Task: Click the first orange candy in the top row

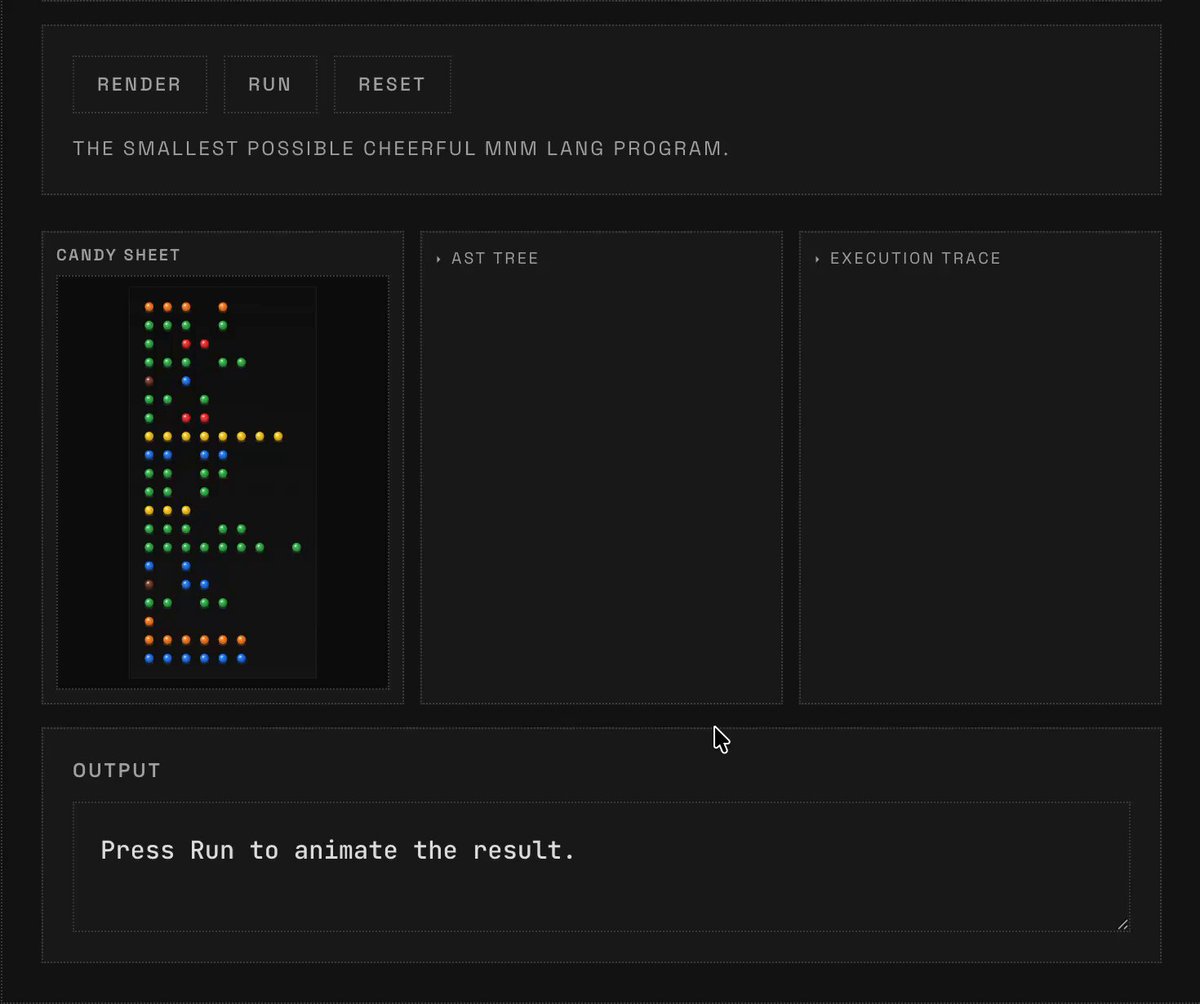Action: [149, 307]
